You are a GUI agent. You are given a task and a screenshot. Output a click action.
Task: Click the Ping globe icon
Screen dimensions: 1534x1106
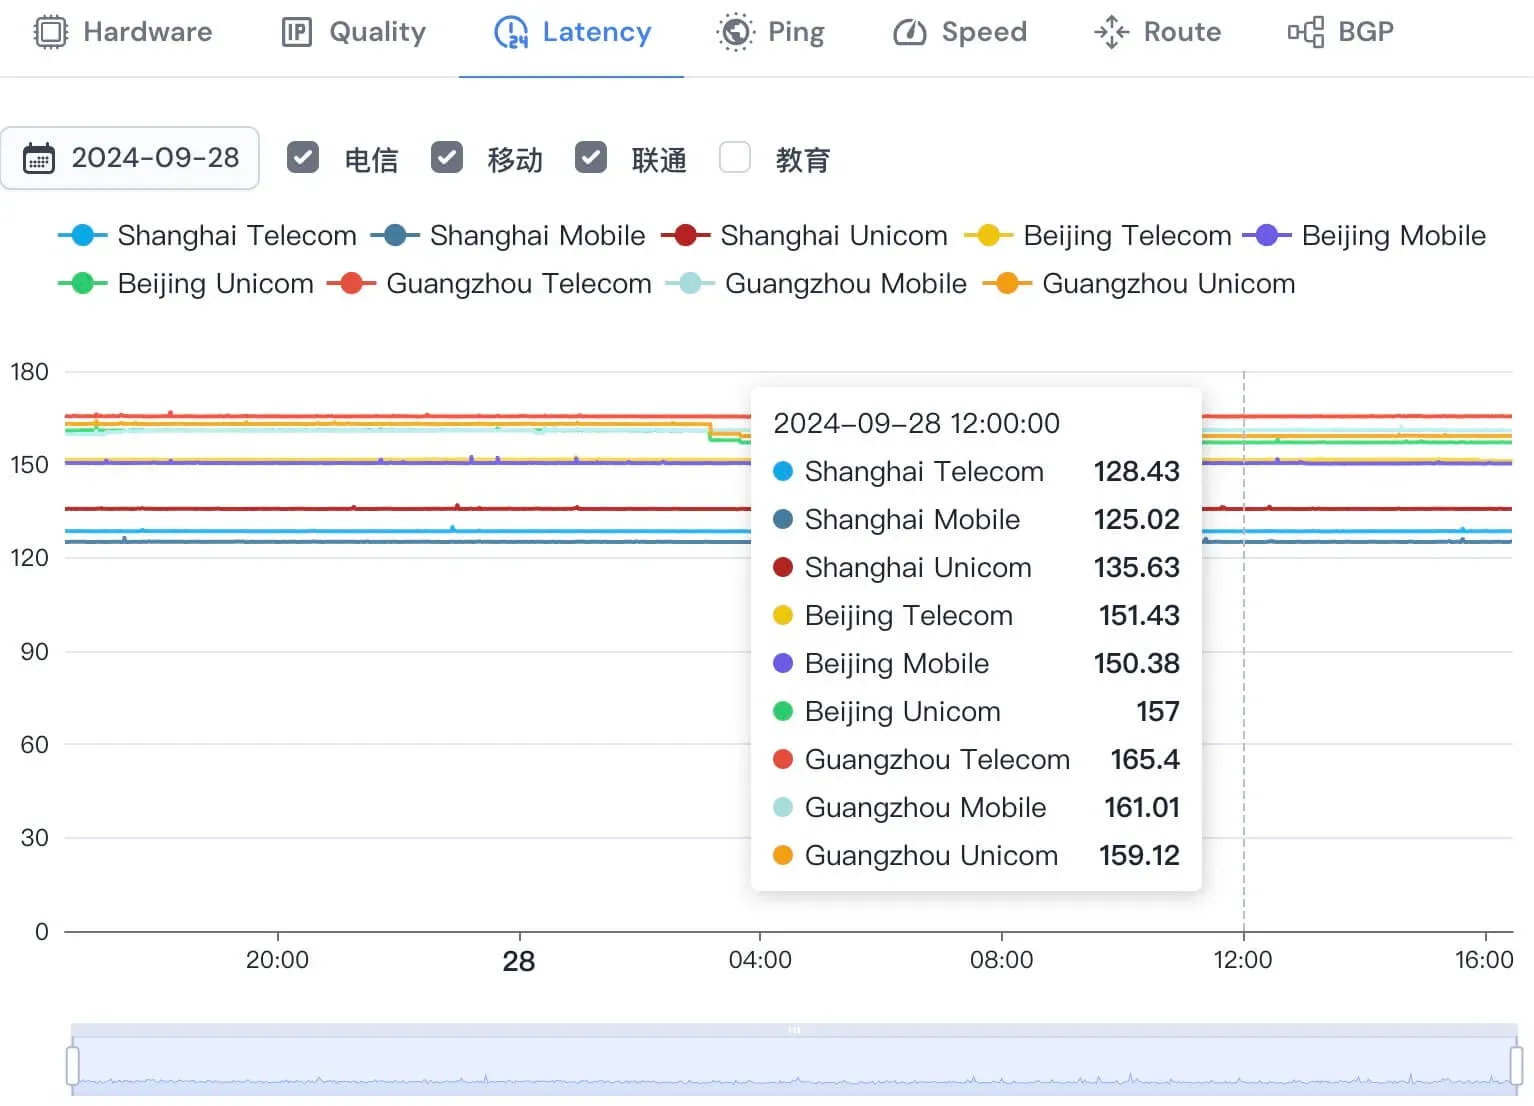(735, 32)
